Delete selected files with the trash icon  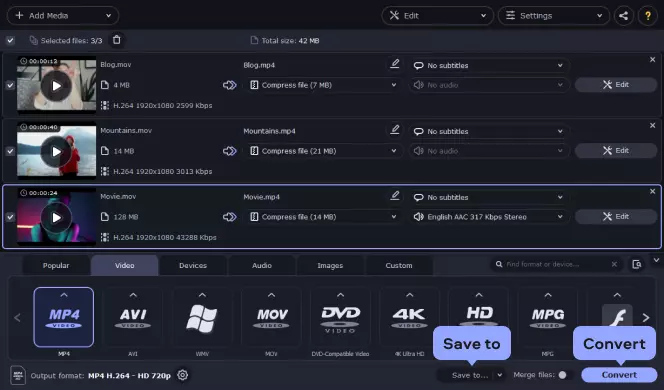[x=116, y=40]
